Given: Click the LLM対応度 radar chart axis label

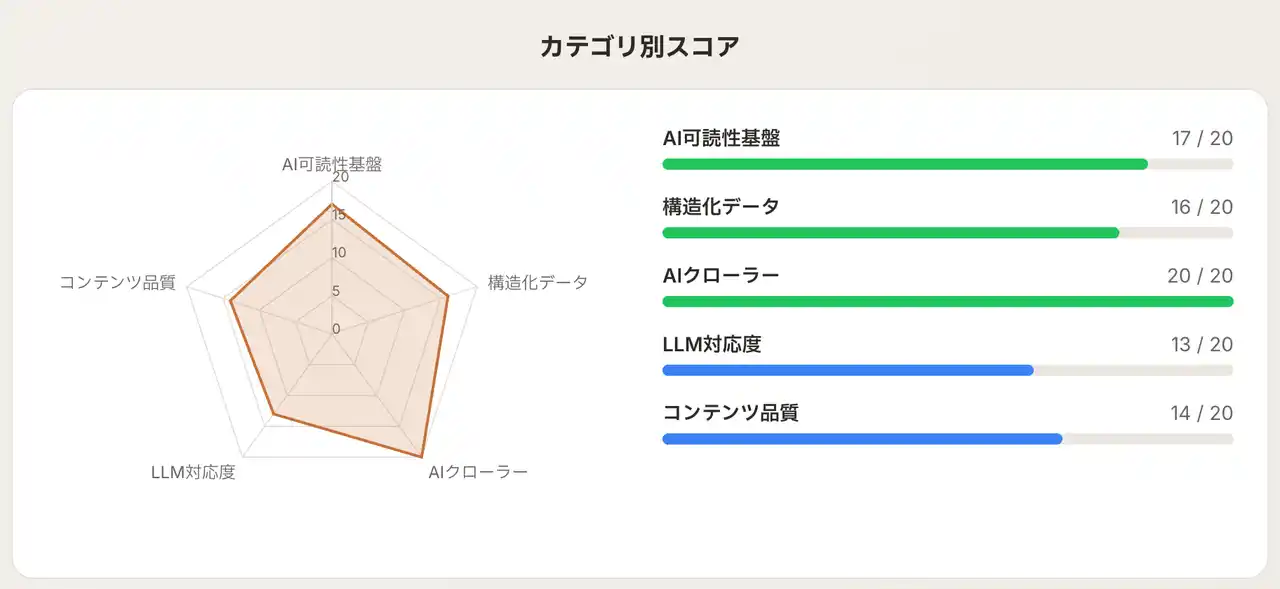Looking at the screenshot, I should pyautogui.click(x=193, y=472).
